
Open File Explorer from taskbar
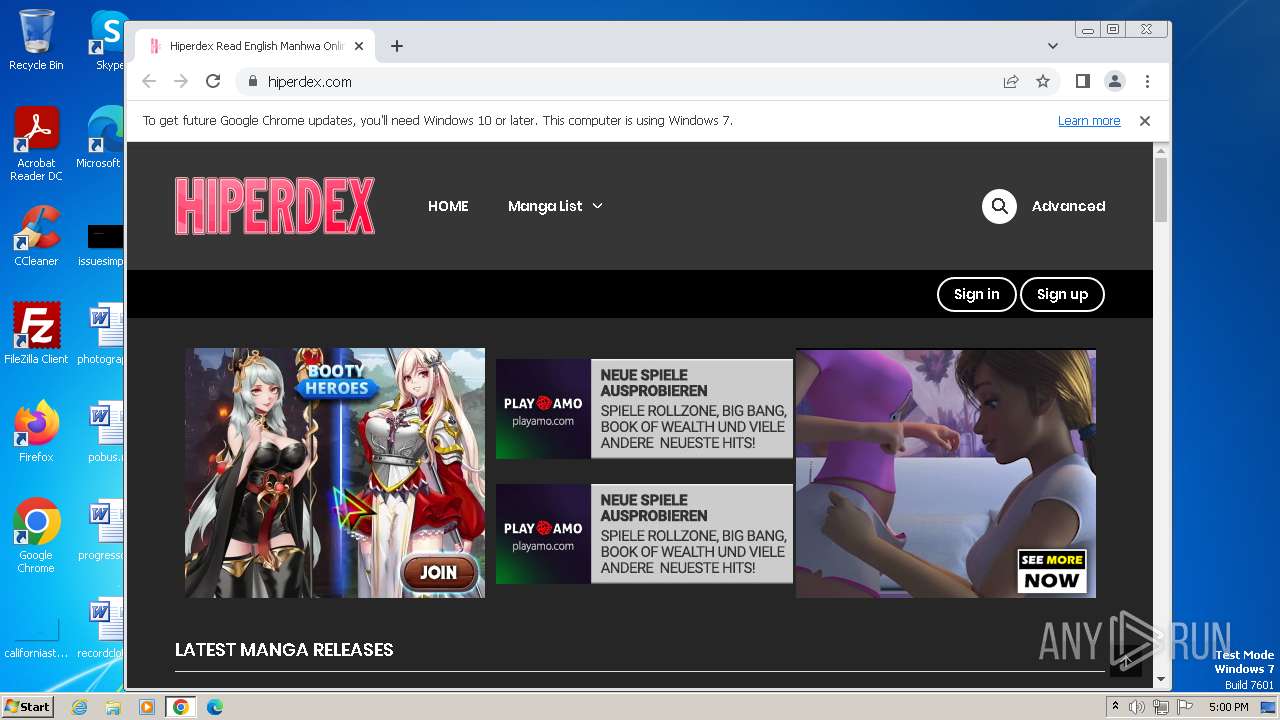[113, 707]
